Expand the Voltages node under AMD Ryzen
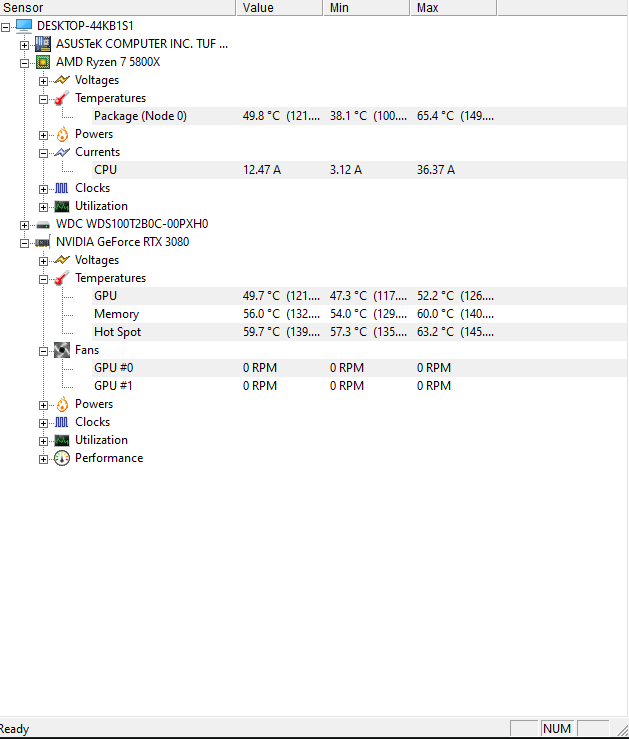This screenshot has width=629, height=739. [43, 81]
